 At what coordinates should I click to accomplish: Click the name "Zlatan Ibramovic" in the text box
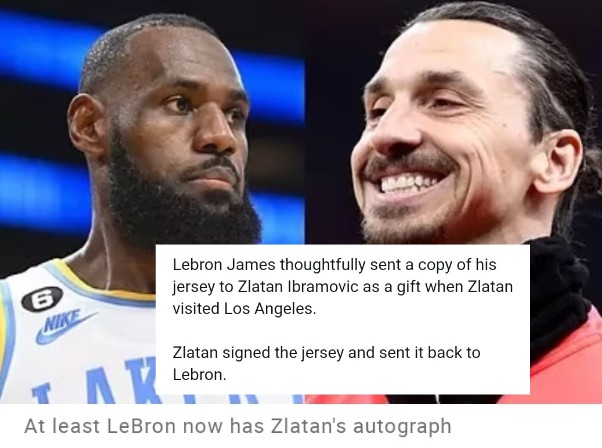pyautogui.click(x=298, y=287)
